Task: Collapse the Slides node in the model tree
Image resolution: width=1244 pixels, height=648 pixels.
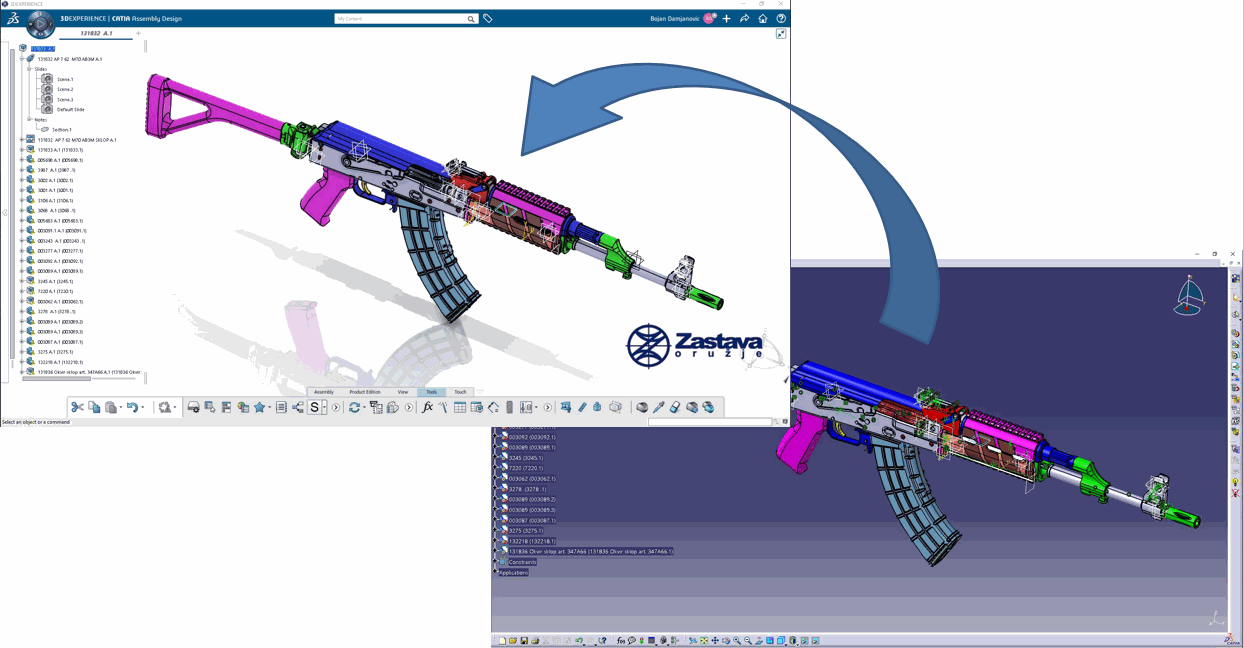Action: (x=30, y=70)
